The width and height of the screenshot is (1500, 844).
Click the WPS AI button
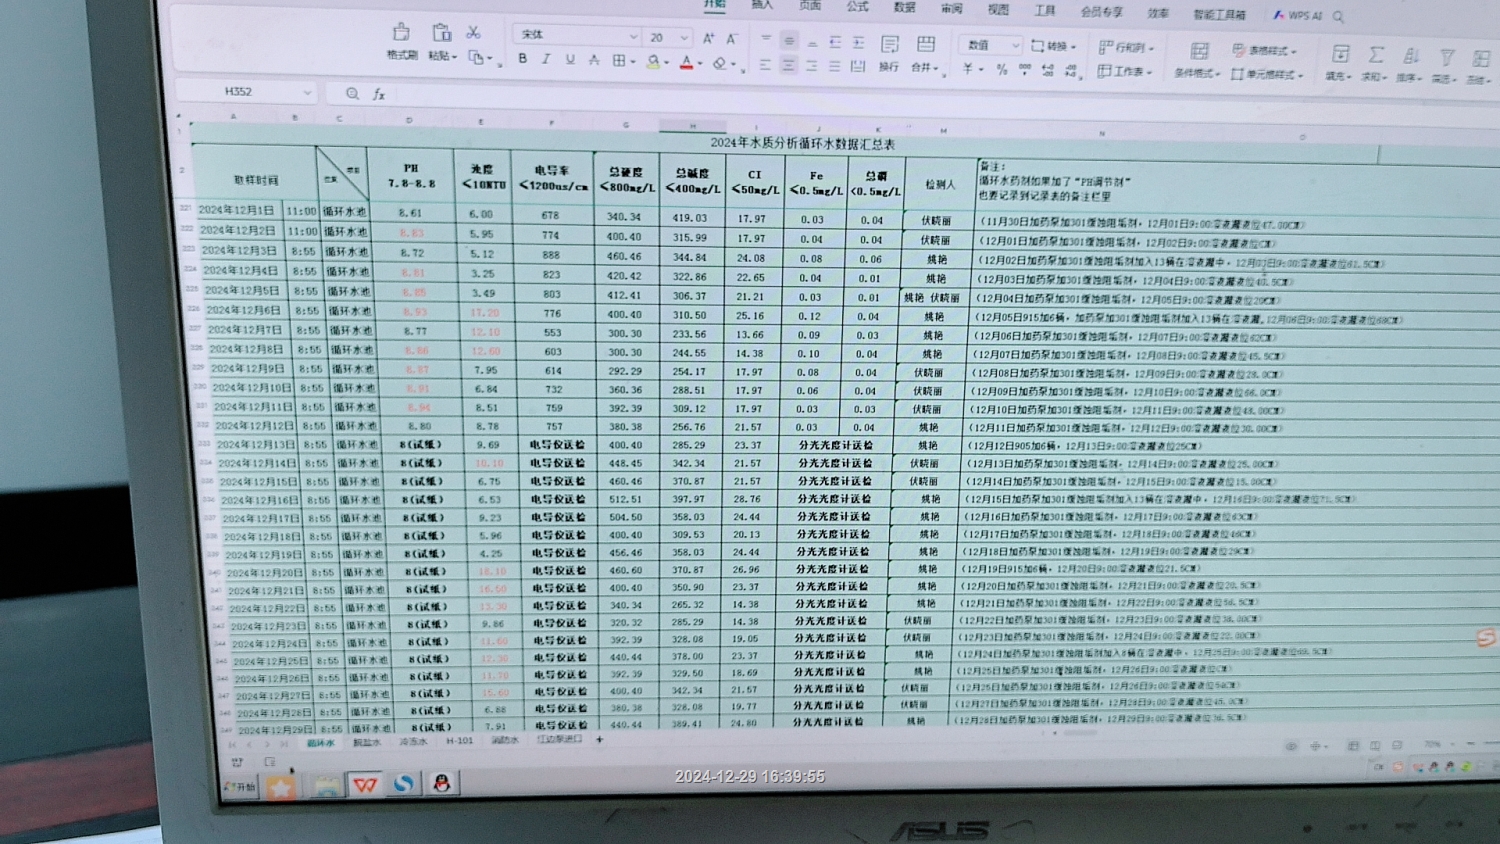click(1297, 16)
